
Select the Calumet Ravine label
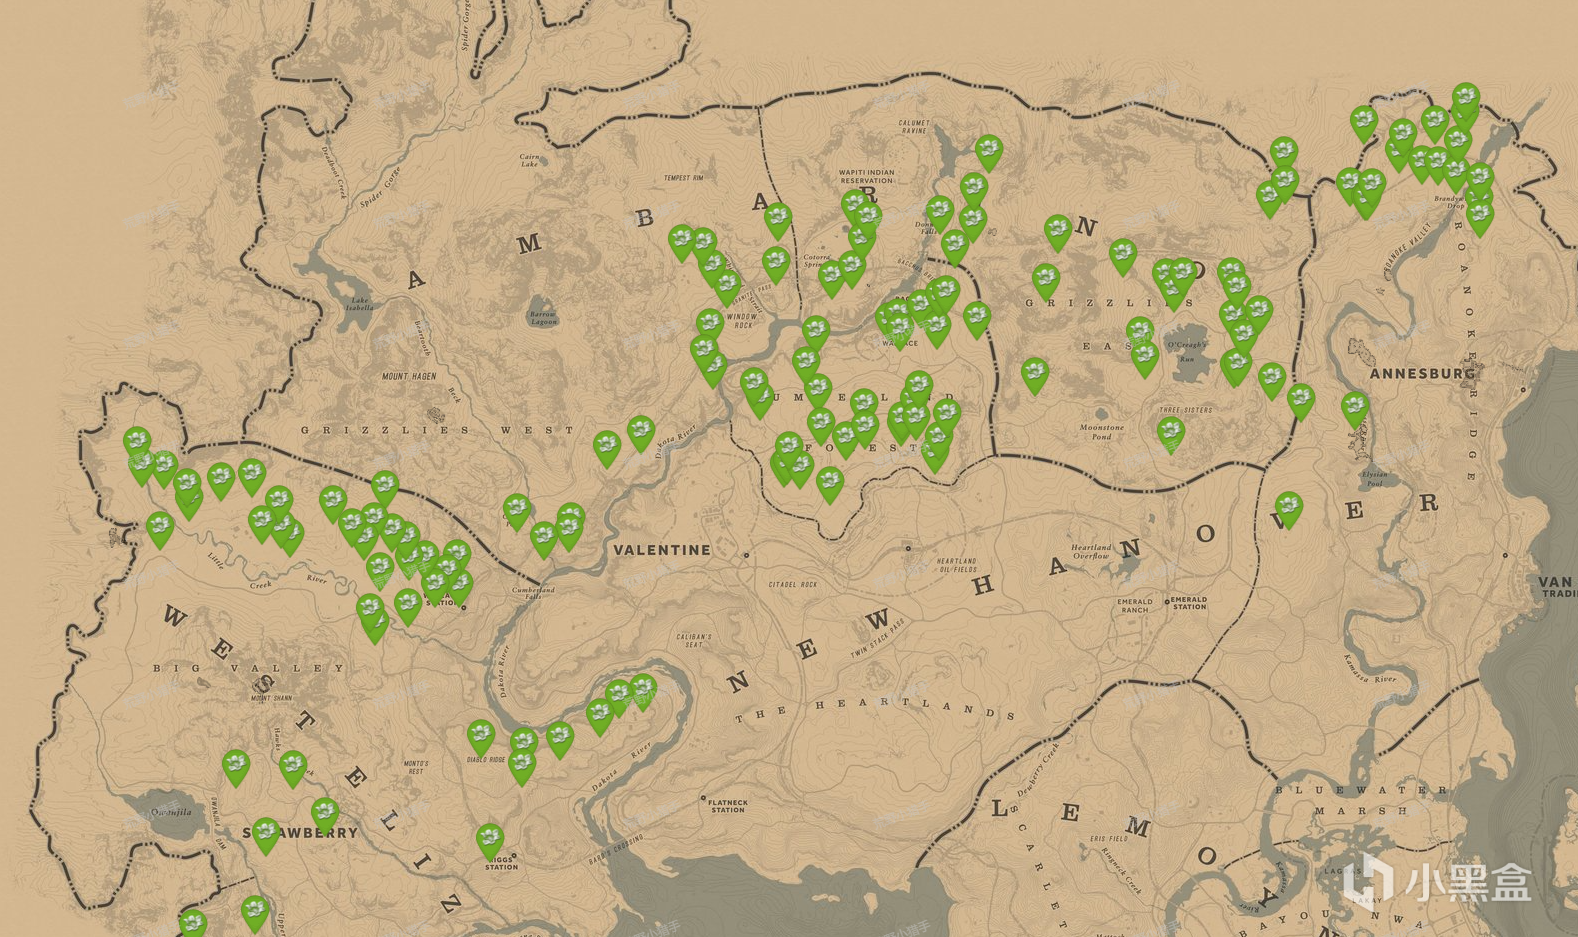[914, 127]
